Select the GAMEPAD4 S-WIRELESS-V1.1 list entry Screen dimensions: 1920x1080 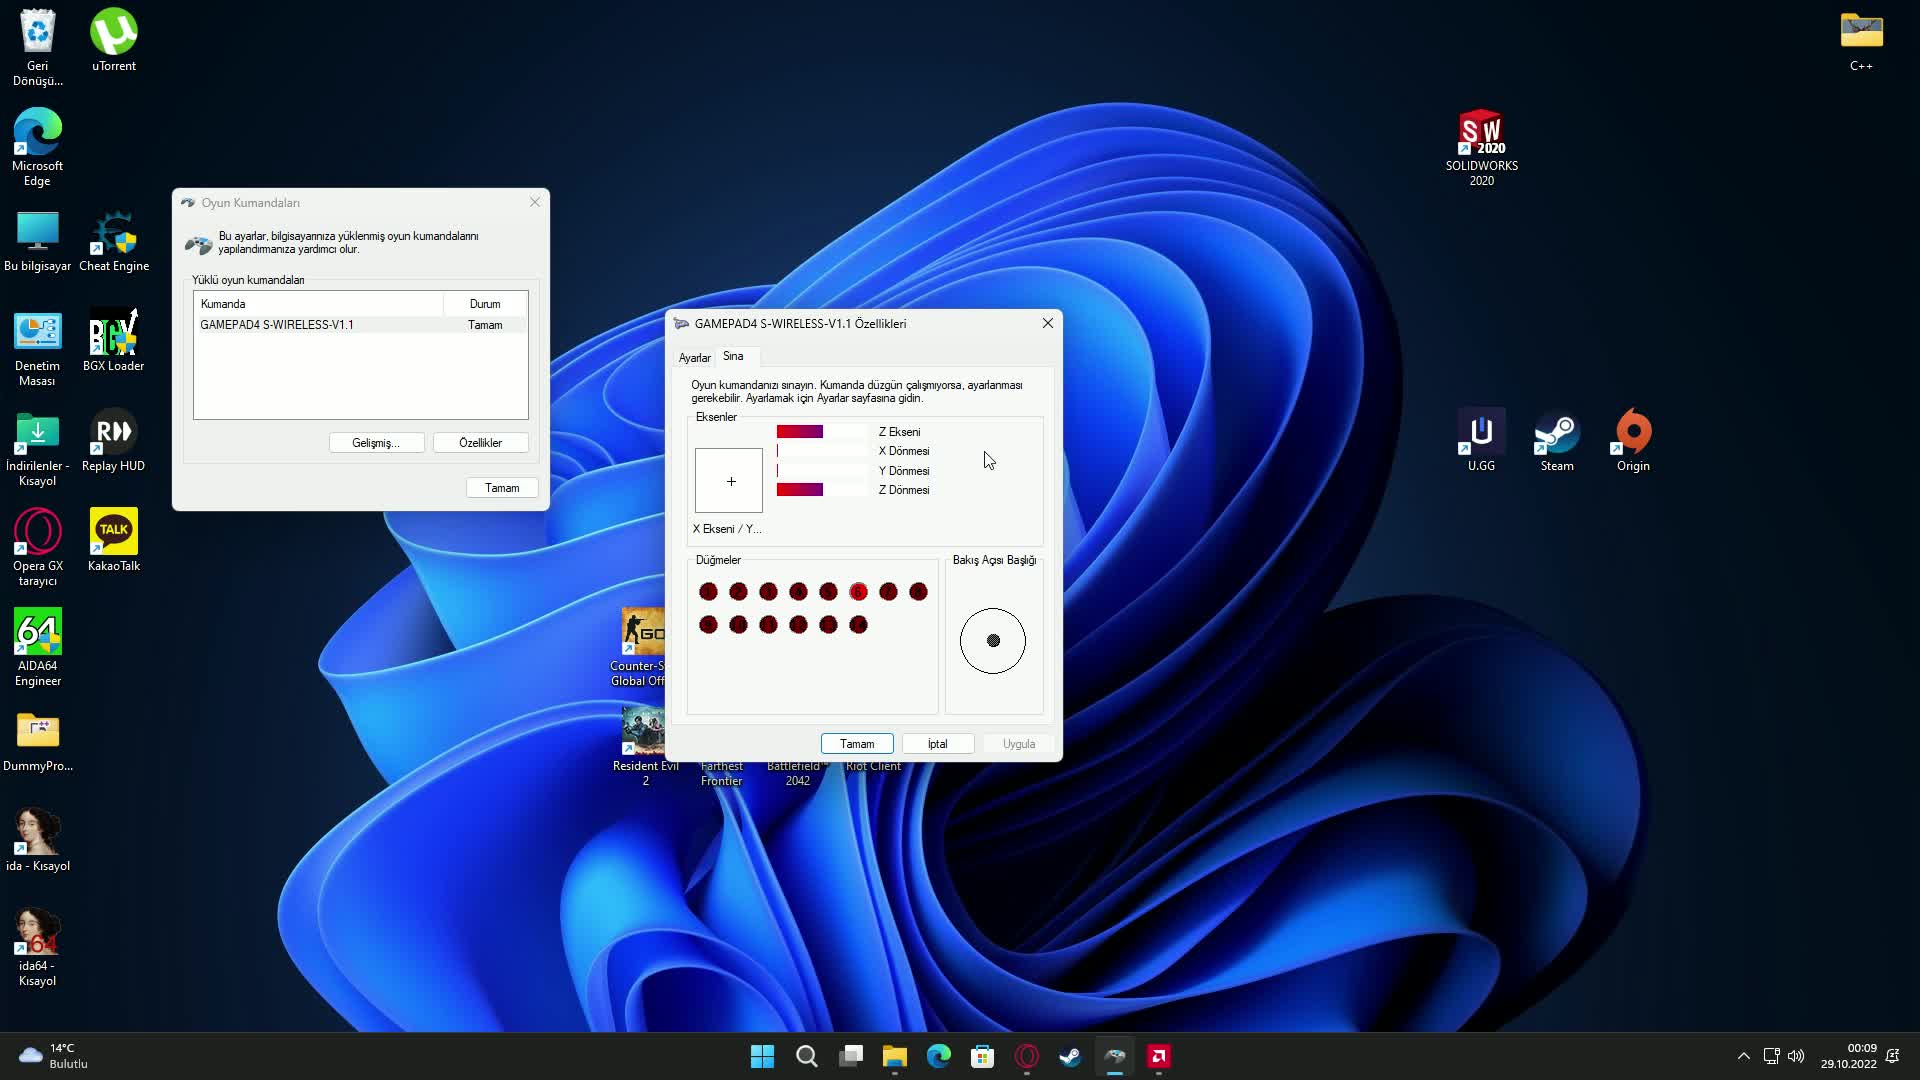277,325
